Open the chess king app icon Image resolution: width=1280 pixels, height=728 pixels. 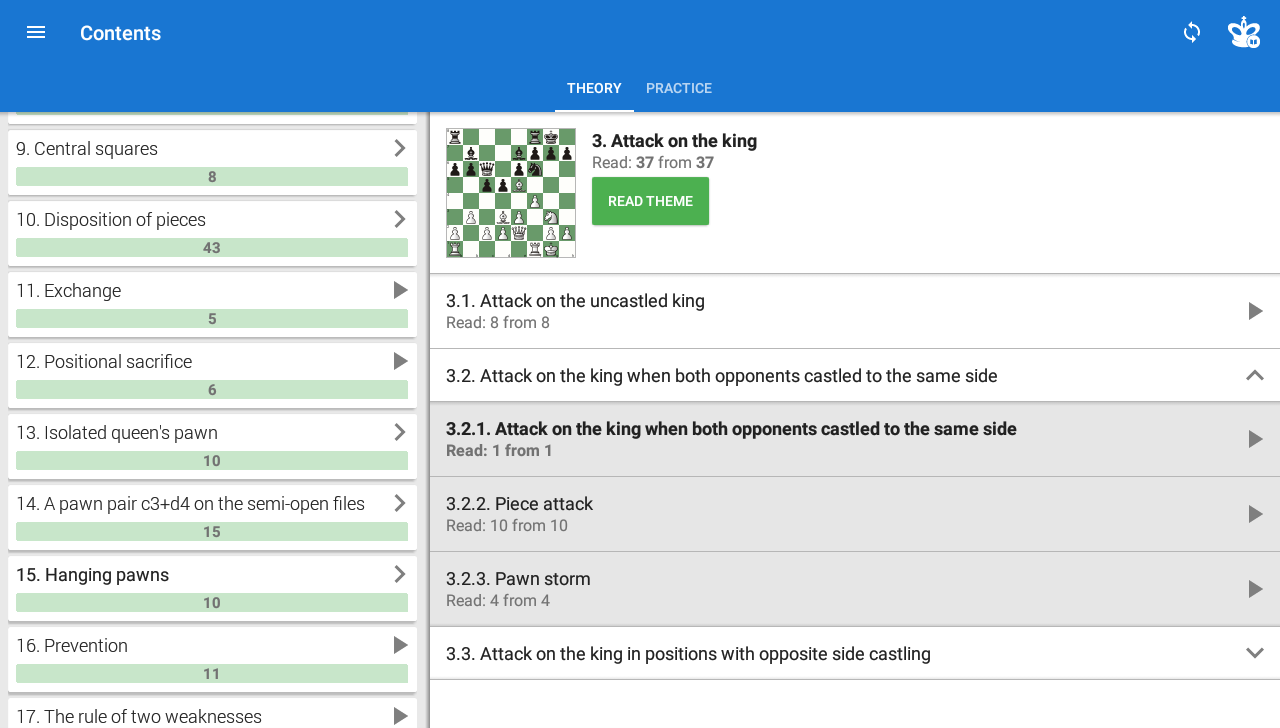pos(1244,32)
